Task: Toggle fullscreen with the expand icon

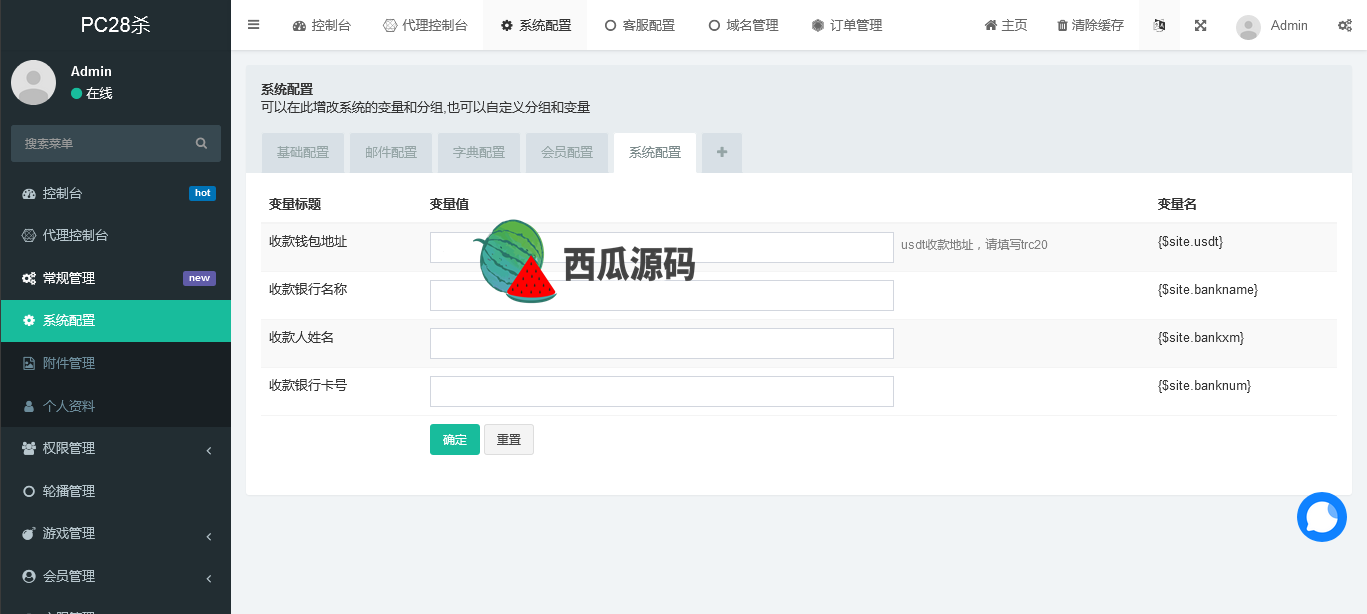Action: [x=1200, y=25]
